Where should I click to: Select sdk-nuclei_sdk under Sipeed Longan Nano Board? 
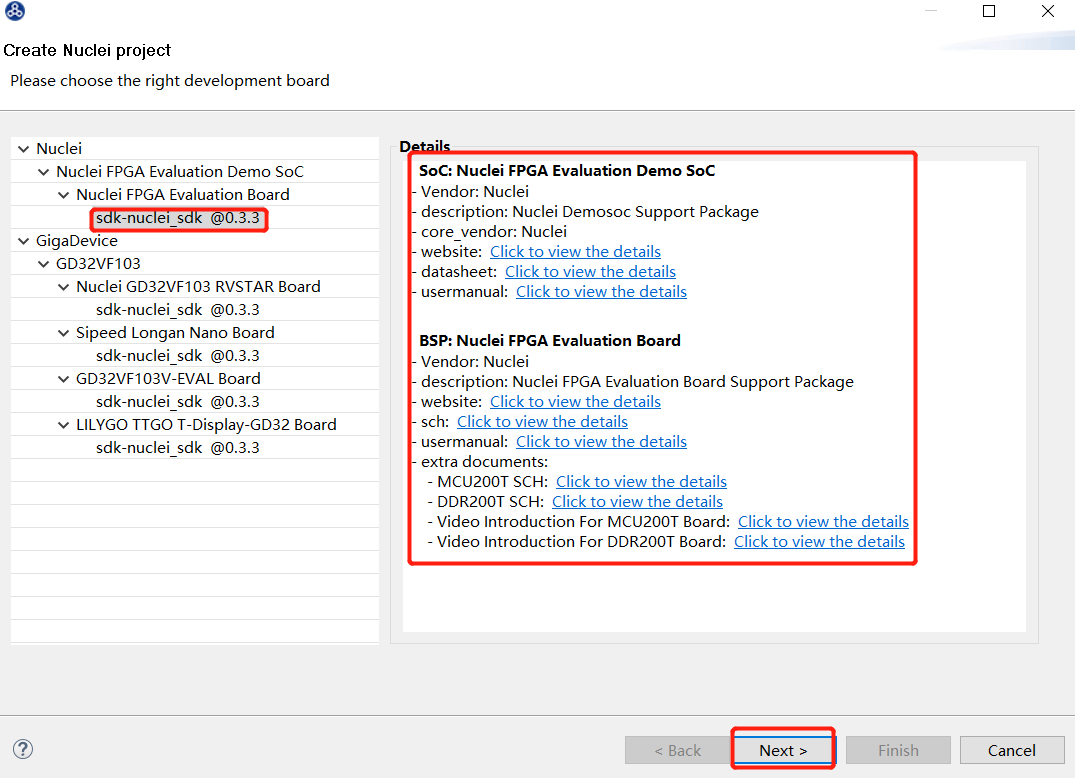(x=178, y=356)
